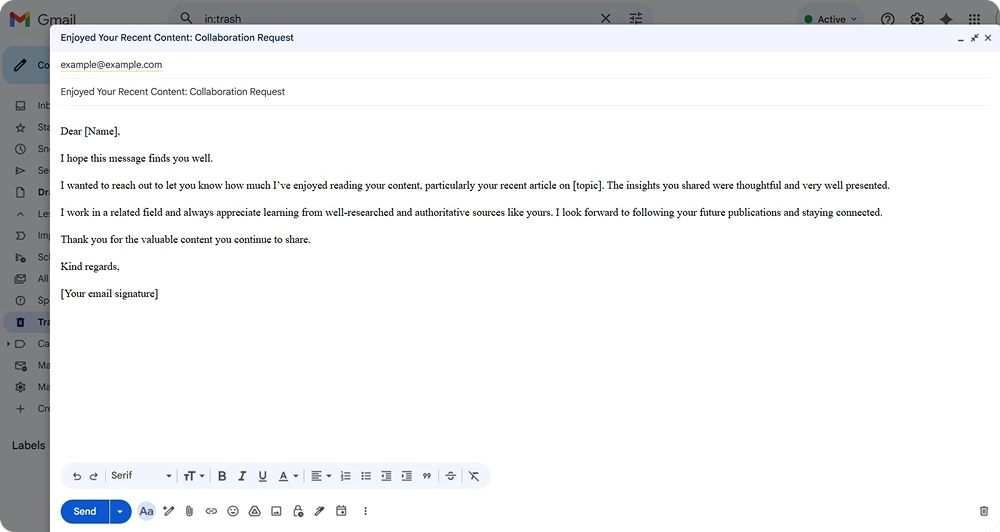Toggle the formatting options bar
Screen dimensions: 1000x532
pyautogui.click(x=146, y=511)
